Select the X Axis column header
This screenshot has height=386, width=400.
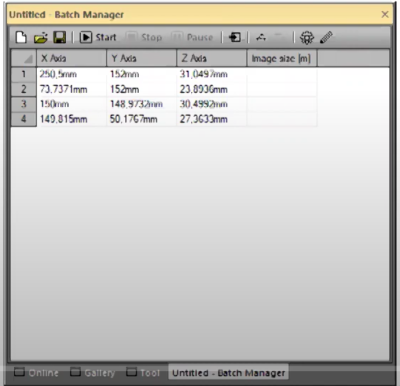click(x=71, y=58)
